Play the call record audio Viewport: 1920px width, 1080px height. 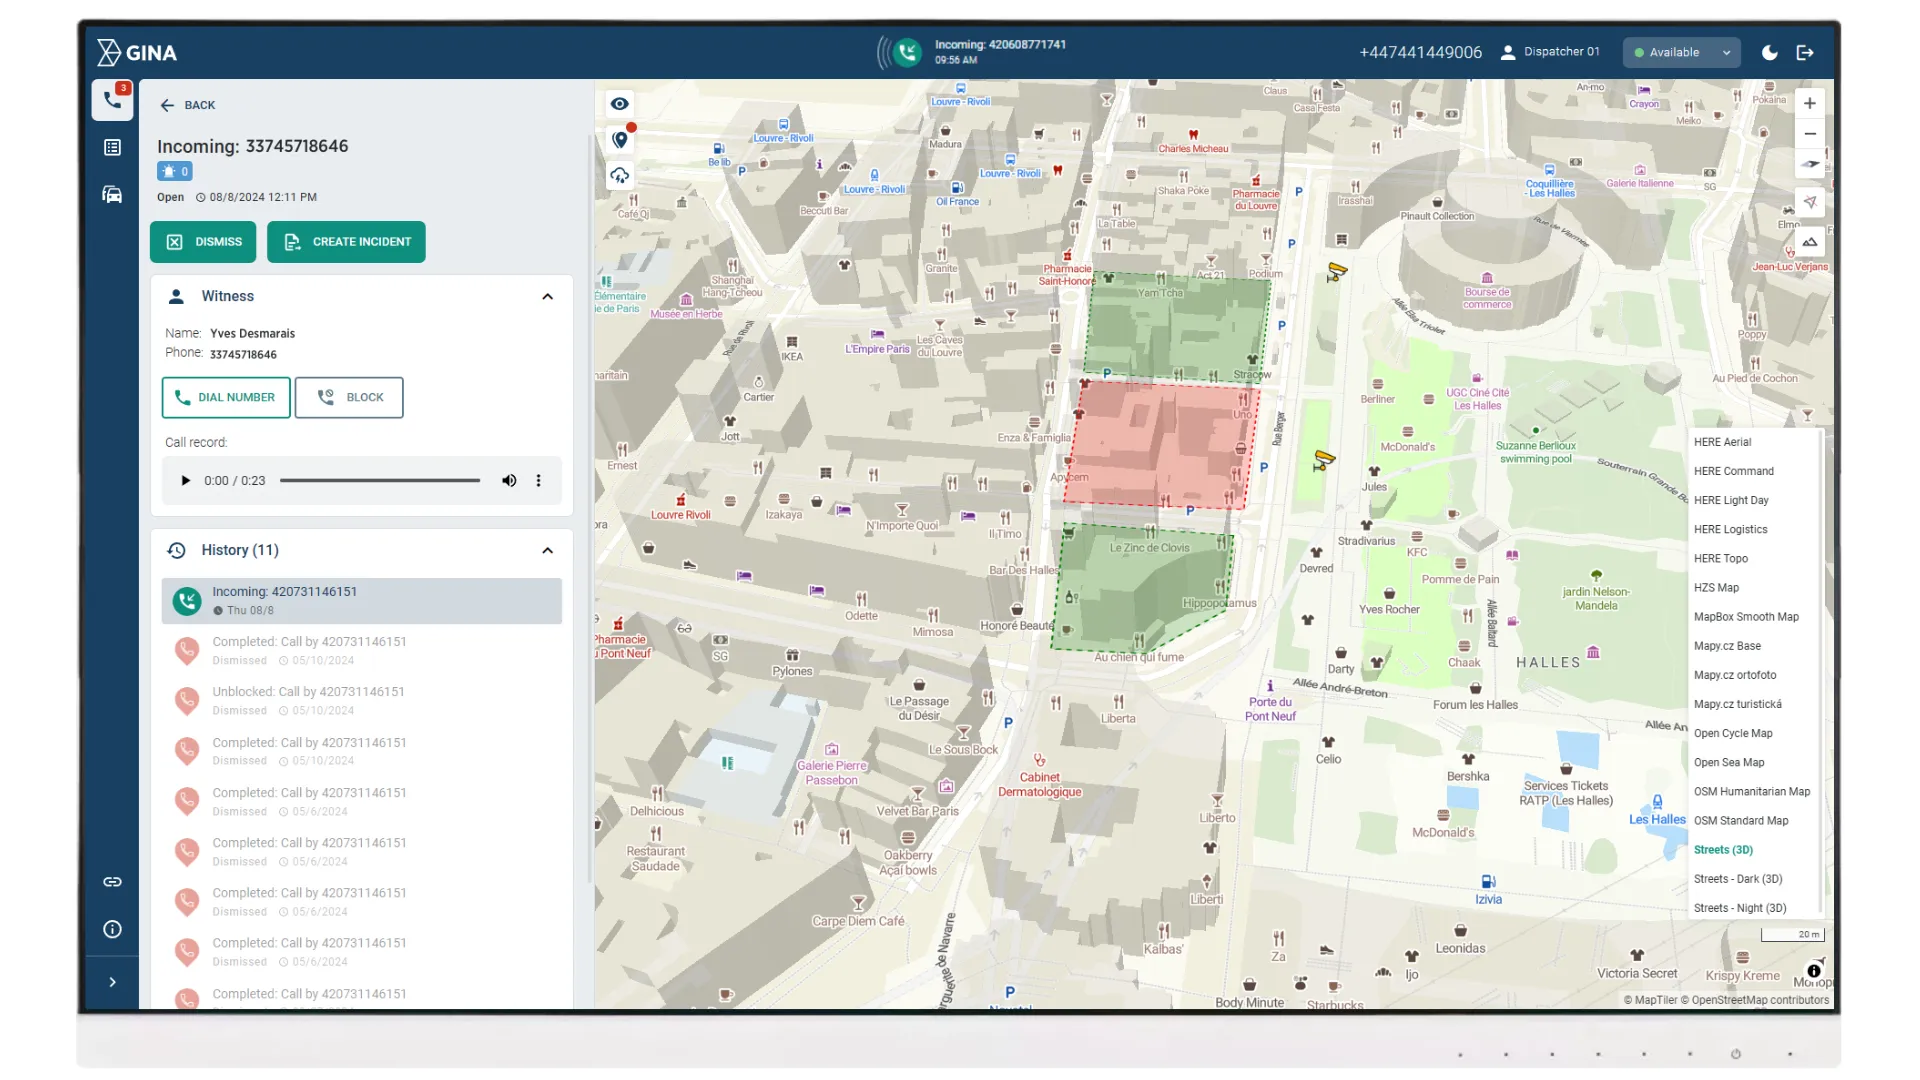point(185,481)
